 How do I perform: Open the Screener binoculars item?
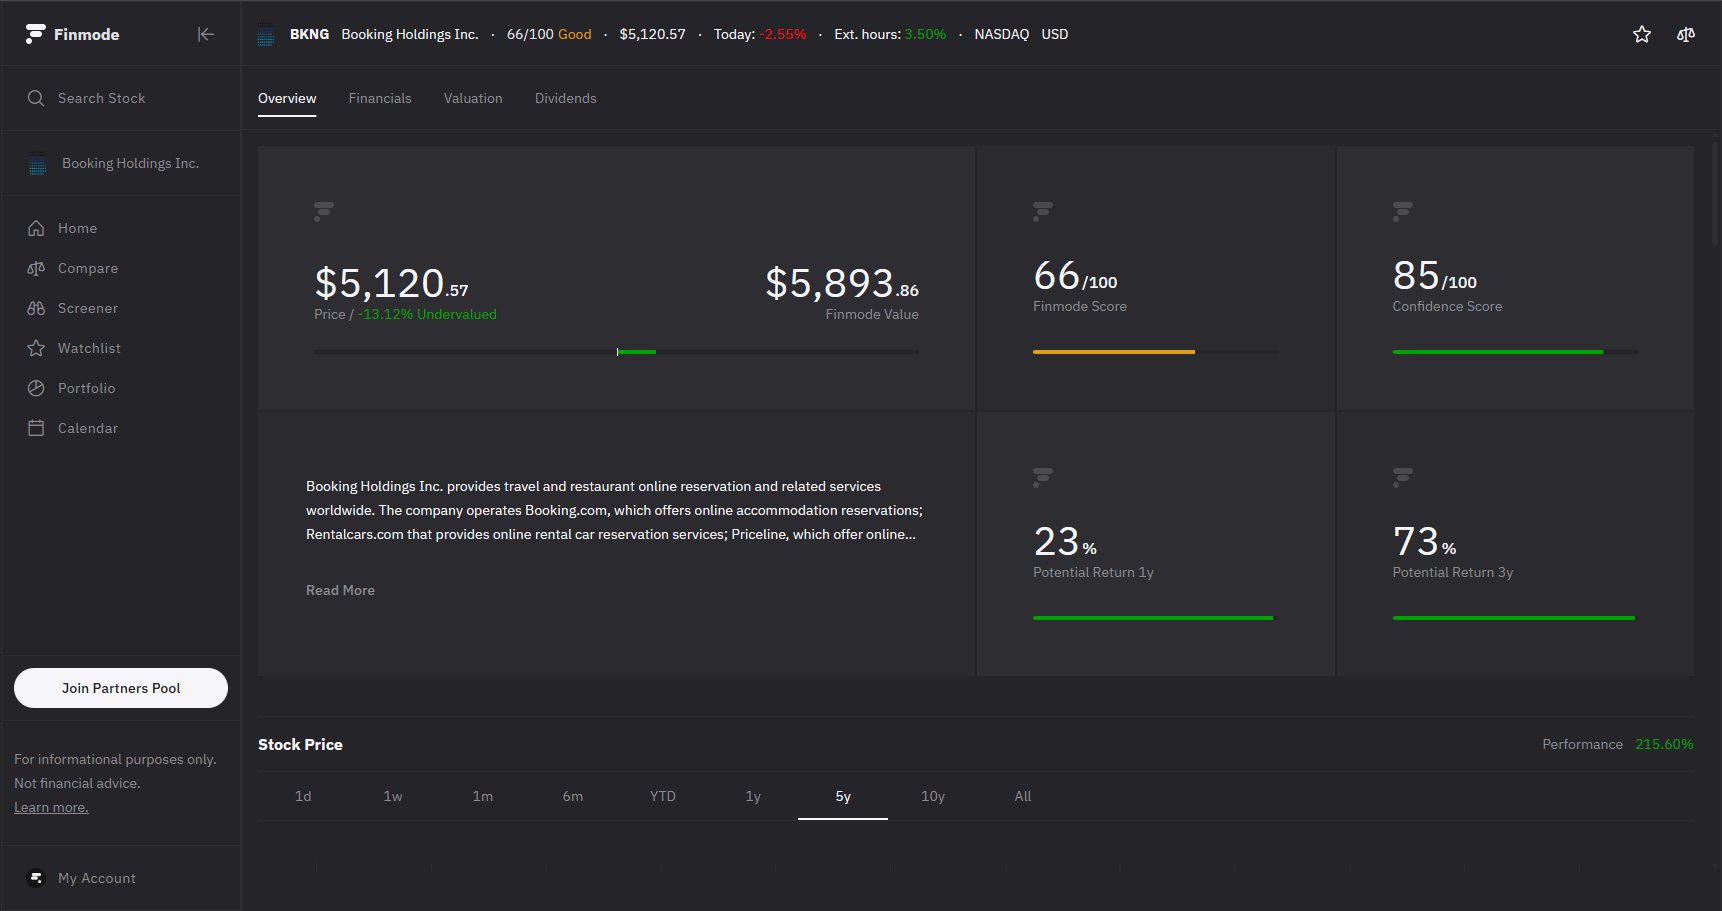tap(87, 308)
